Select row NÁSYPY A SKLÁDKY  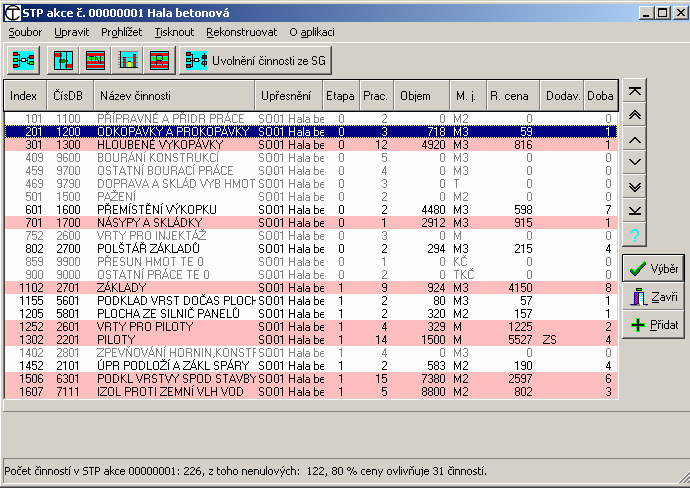pos(311,223)
